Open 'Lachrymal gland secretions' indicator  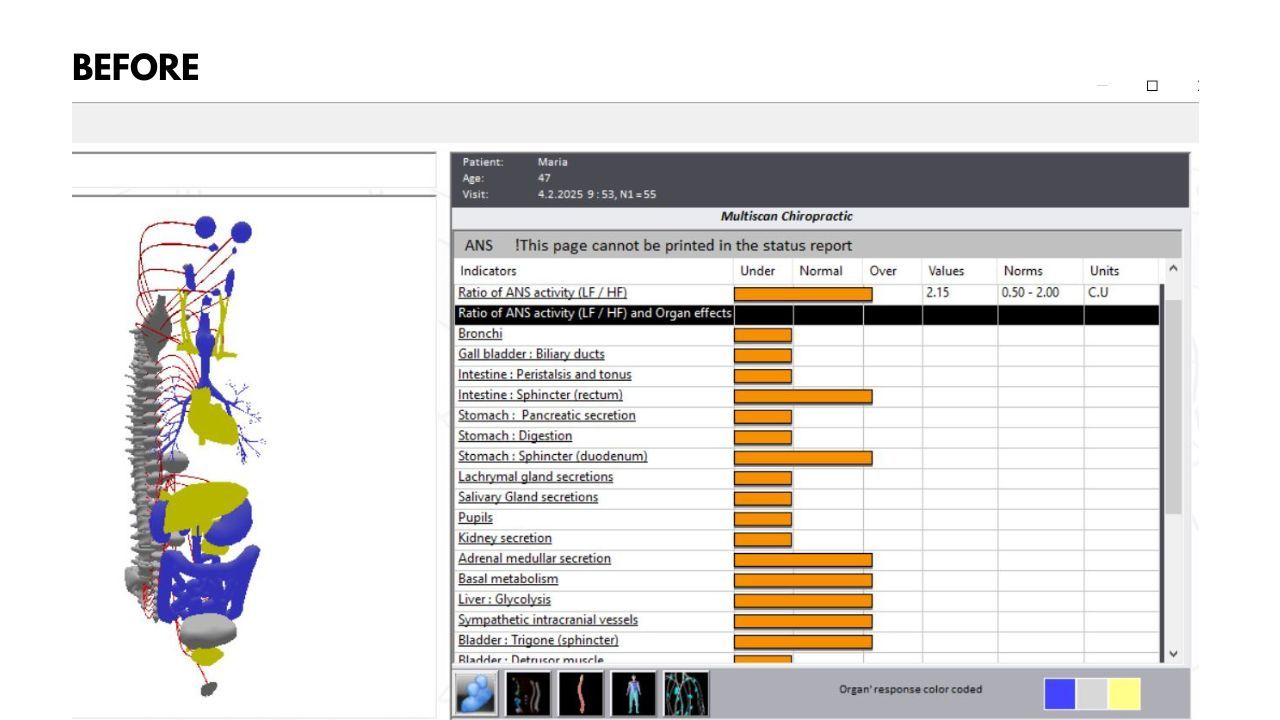[x=536, y=477]
